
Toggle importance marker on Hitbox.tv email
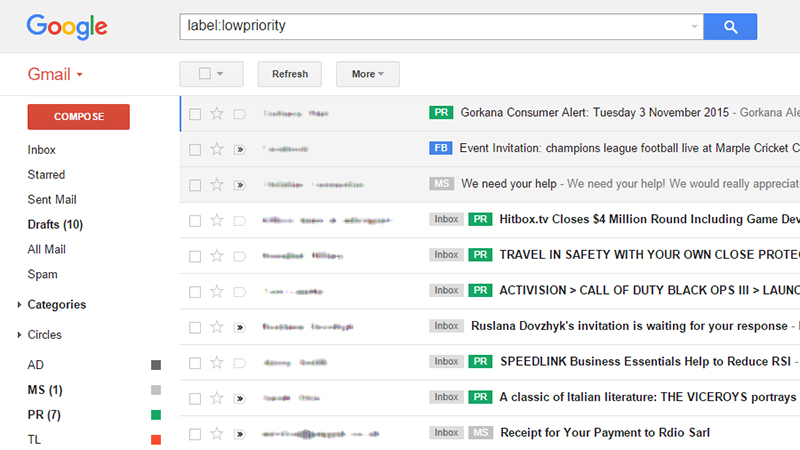pyautogui.click(x=239, y=220)
